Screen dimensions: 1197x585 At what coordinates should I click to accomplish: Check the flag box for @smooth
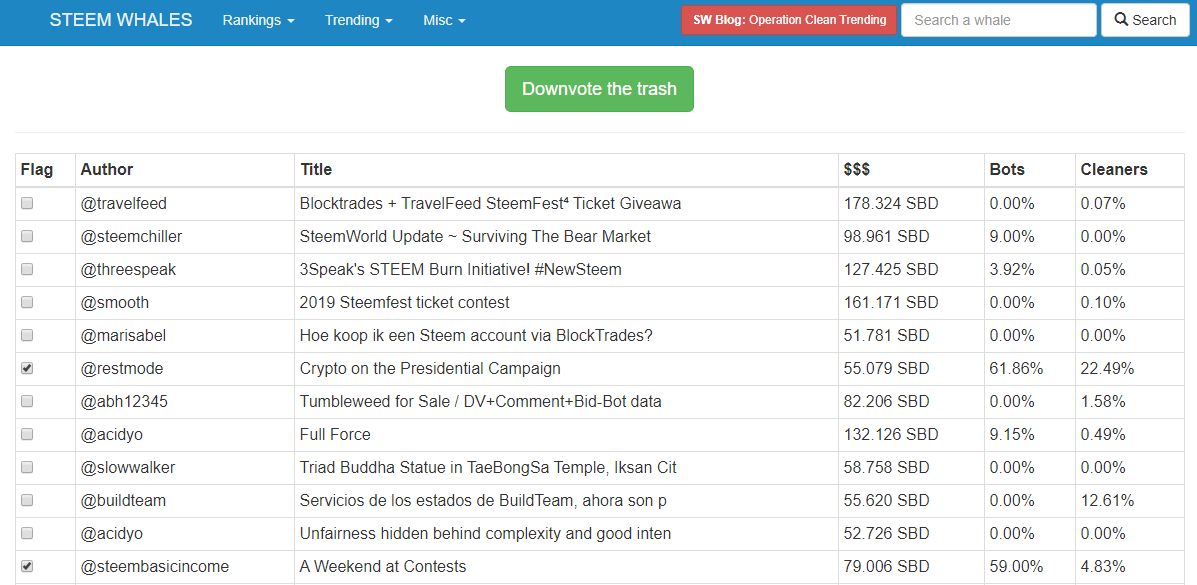pyautogui.click(x=27, y=302)
